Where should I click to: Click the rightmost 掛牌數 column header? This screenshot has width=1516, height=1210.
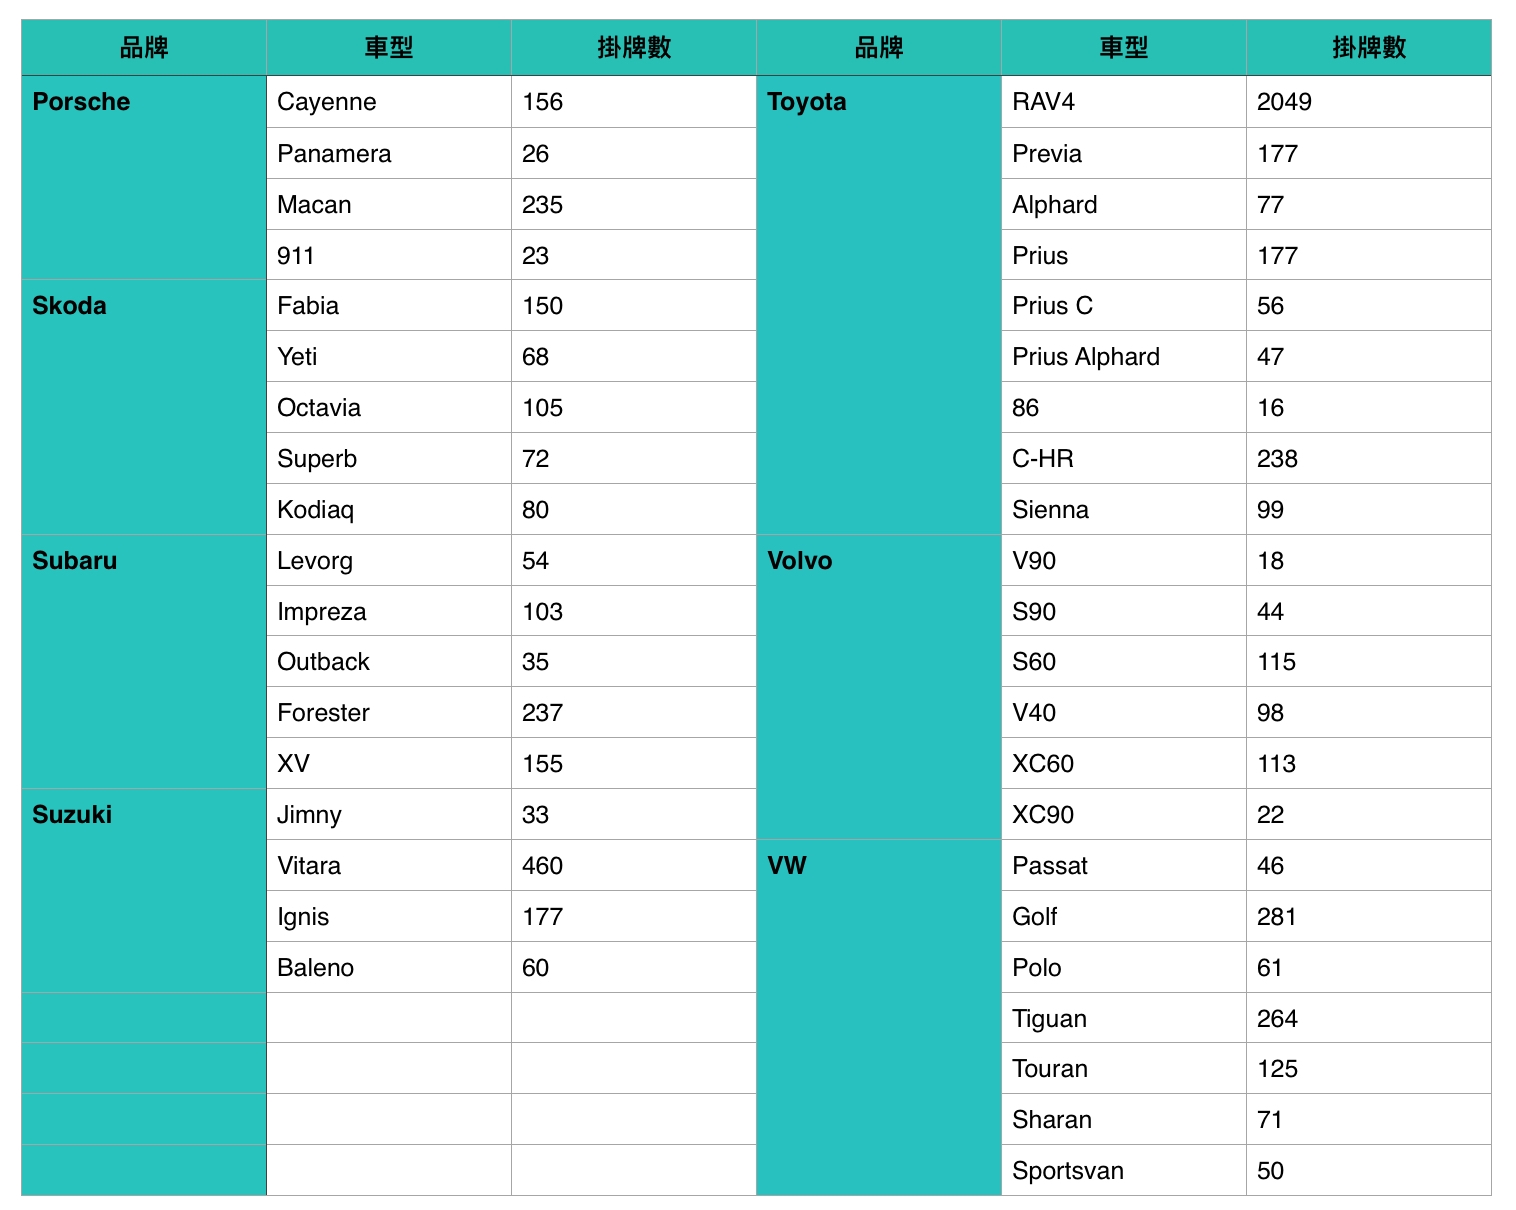[x=1369, y=47]
